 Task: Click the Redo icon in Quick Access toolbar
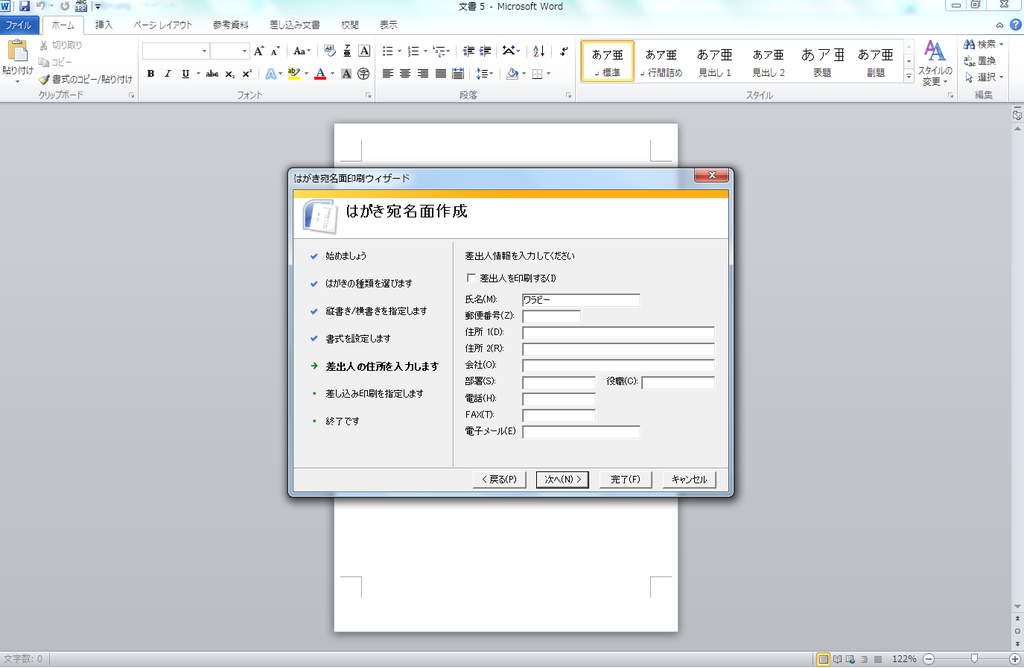pos(64,6)
